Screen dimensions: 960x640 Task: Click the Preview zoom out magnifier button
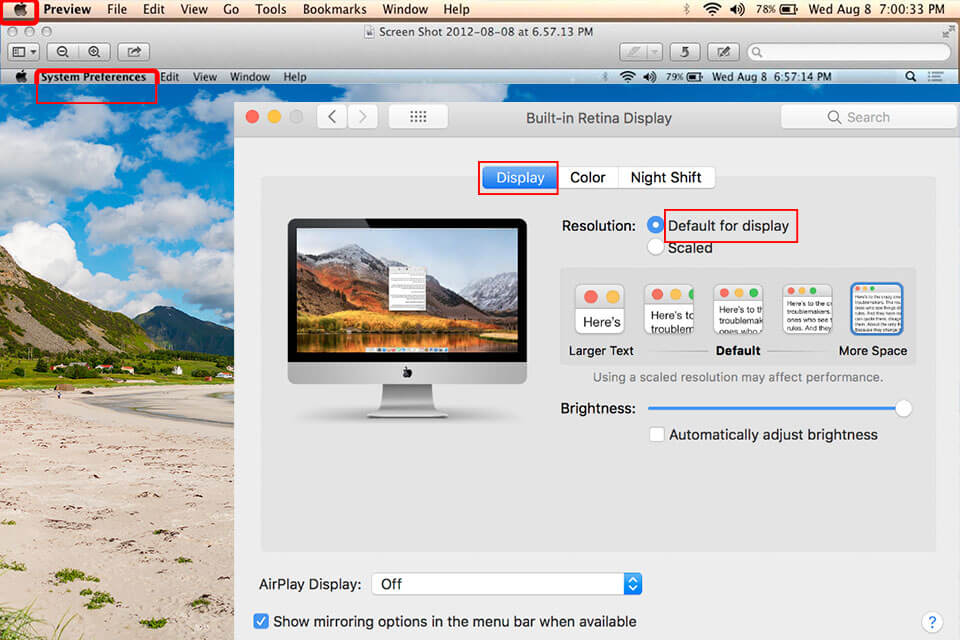tap(63, 52)
